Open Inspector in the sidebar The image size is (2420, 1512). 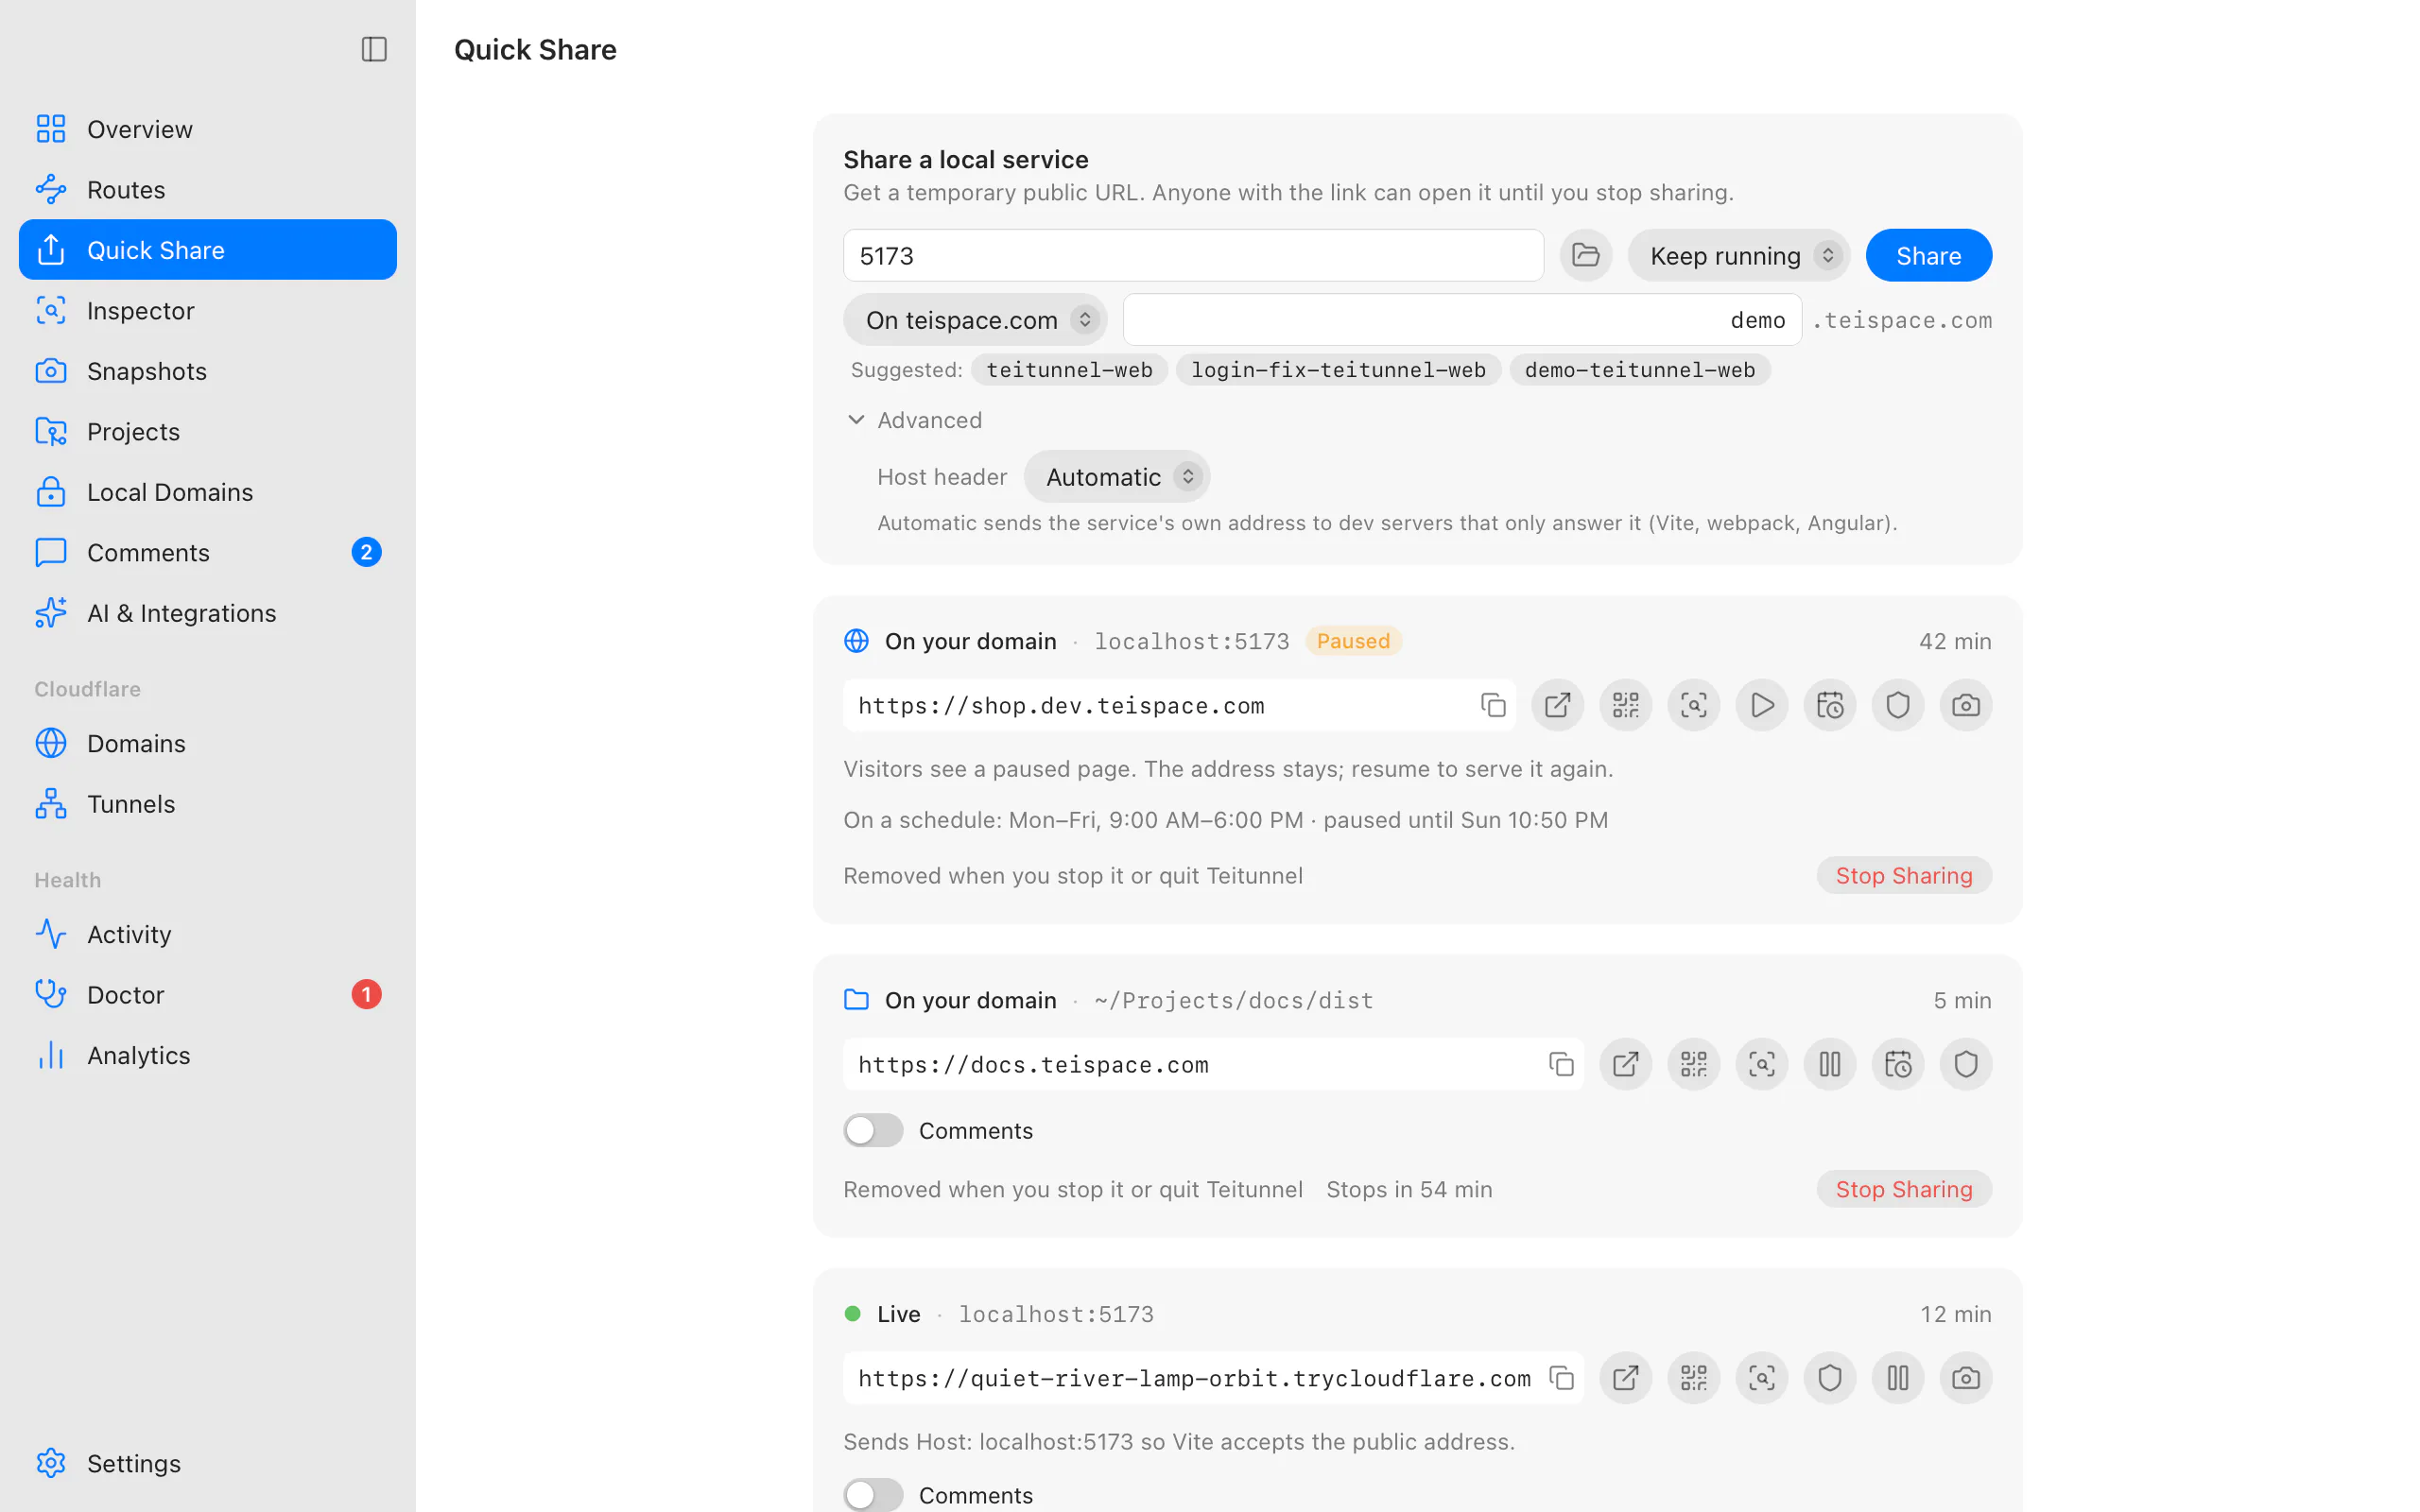click(x=207, y=310)
